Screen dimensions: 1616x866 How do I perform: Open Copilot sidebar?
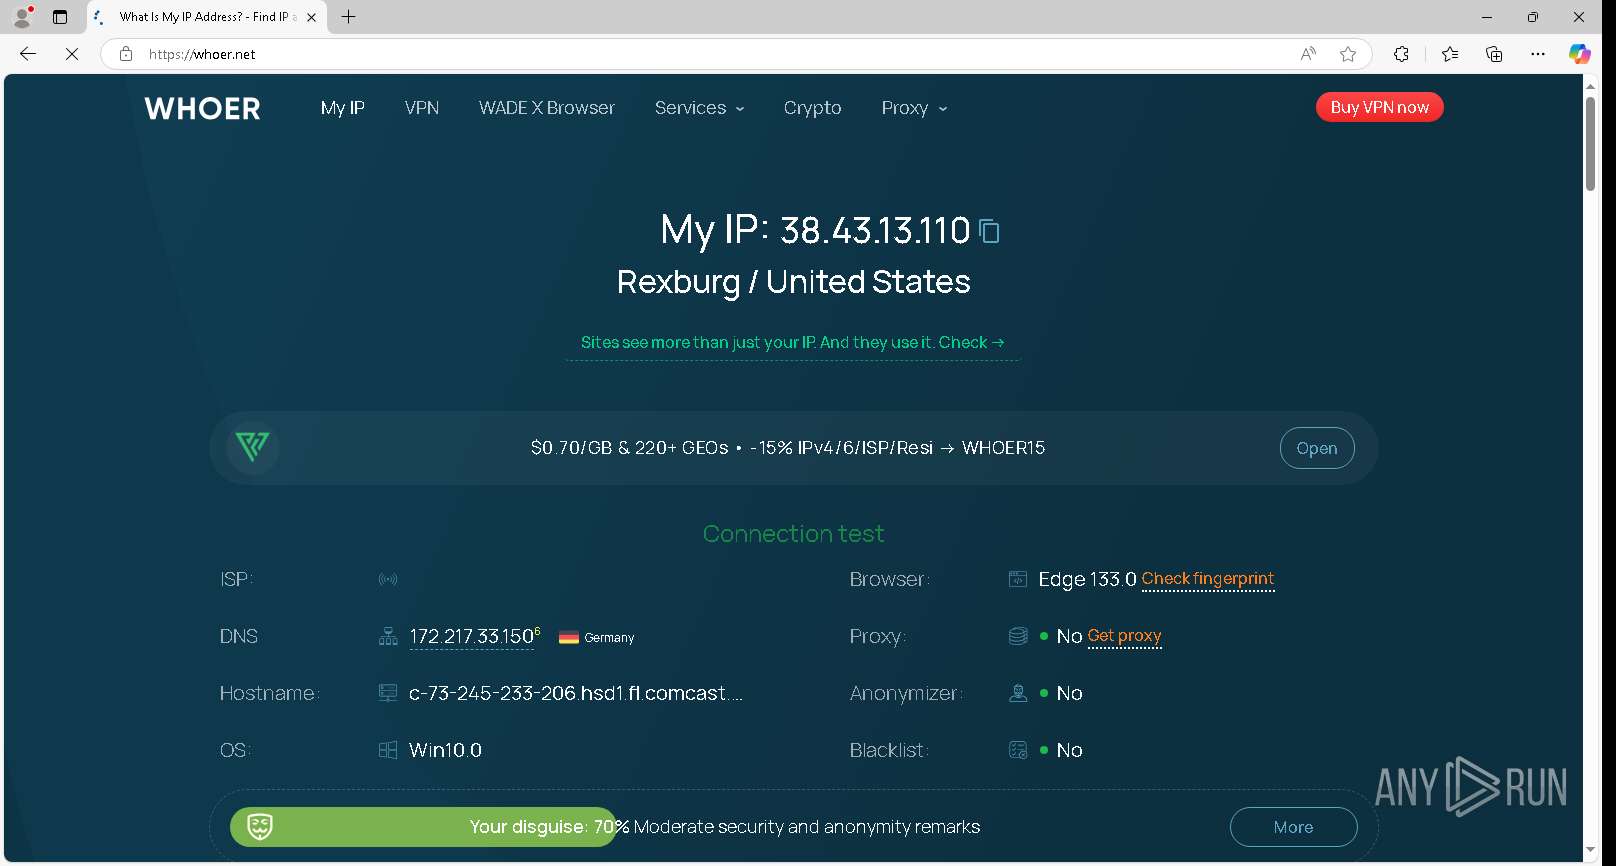(1580, 54)
